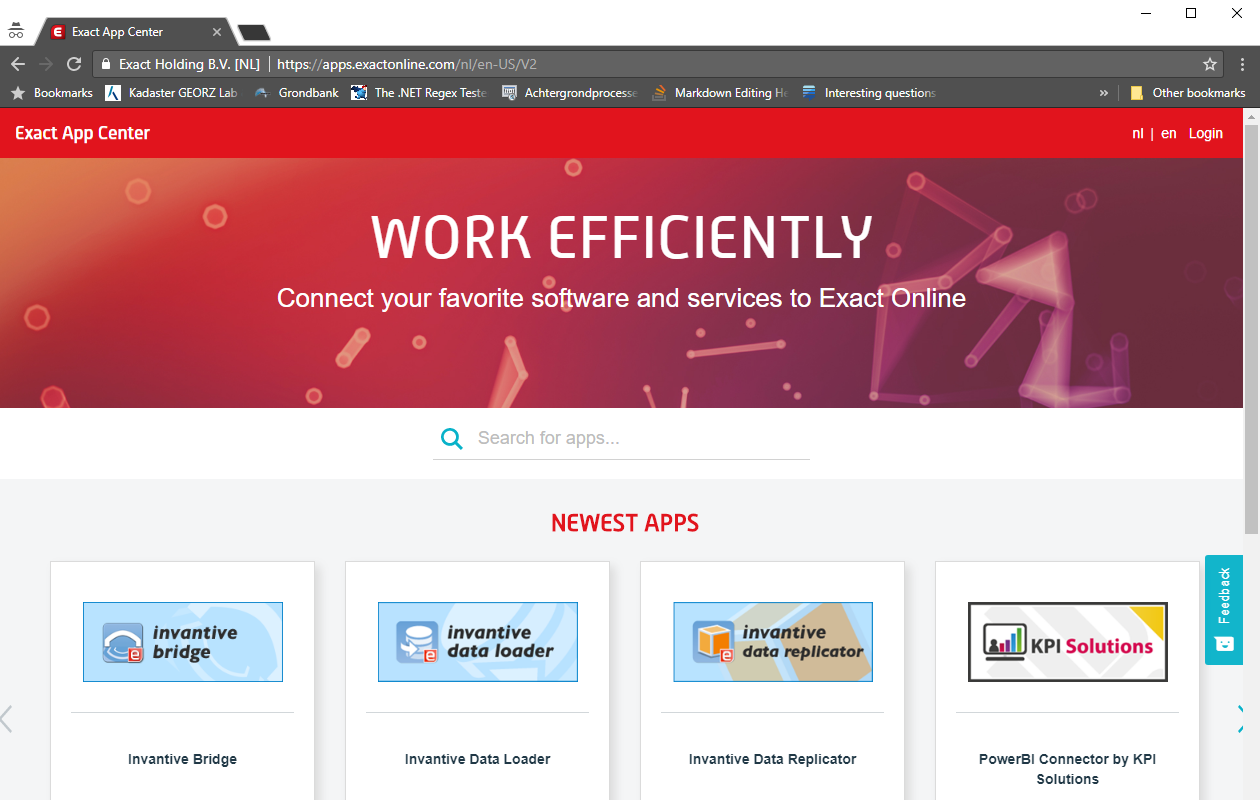The height and width of the screenshot is (800, 1260).
Task: Show previous apps with left carousel arrow
Action: [7, 718]
